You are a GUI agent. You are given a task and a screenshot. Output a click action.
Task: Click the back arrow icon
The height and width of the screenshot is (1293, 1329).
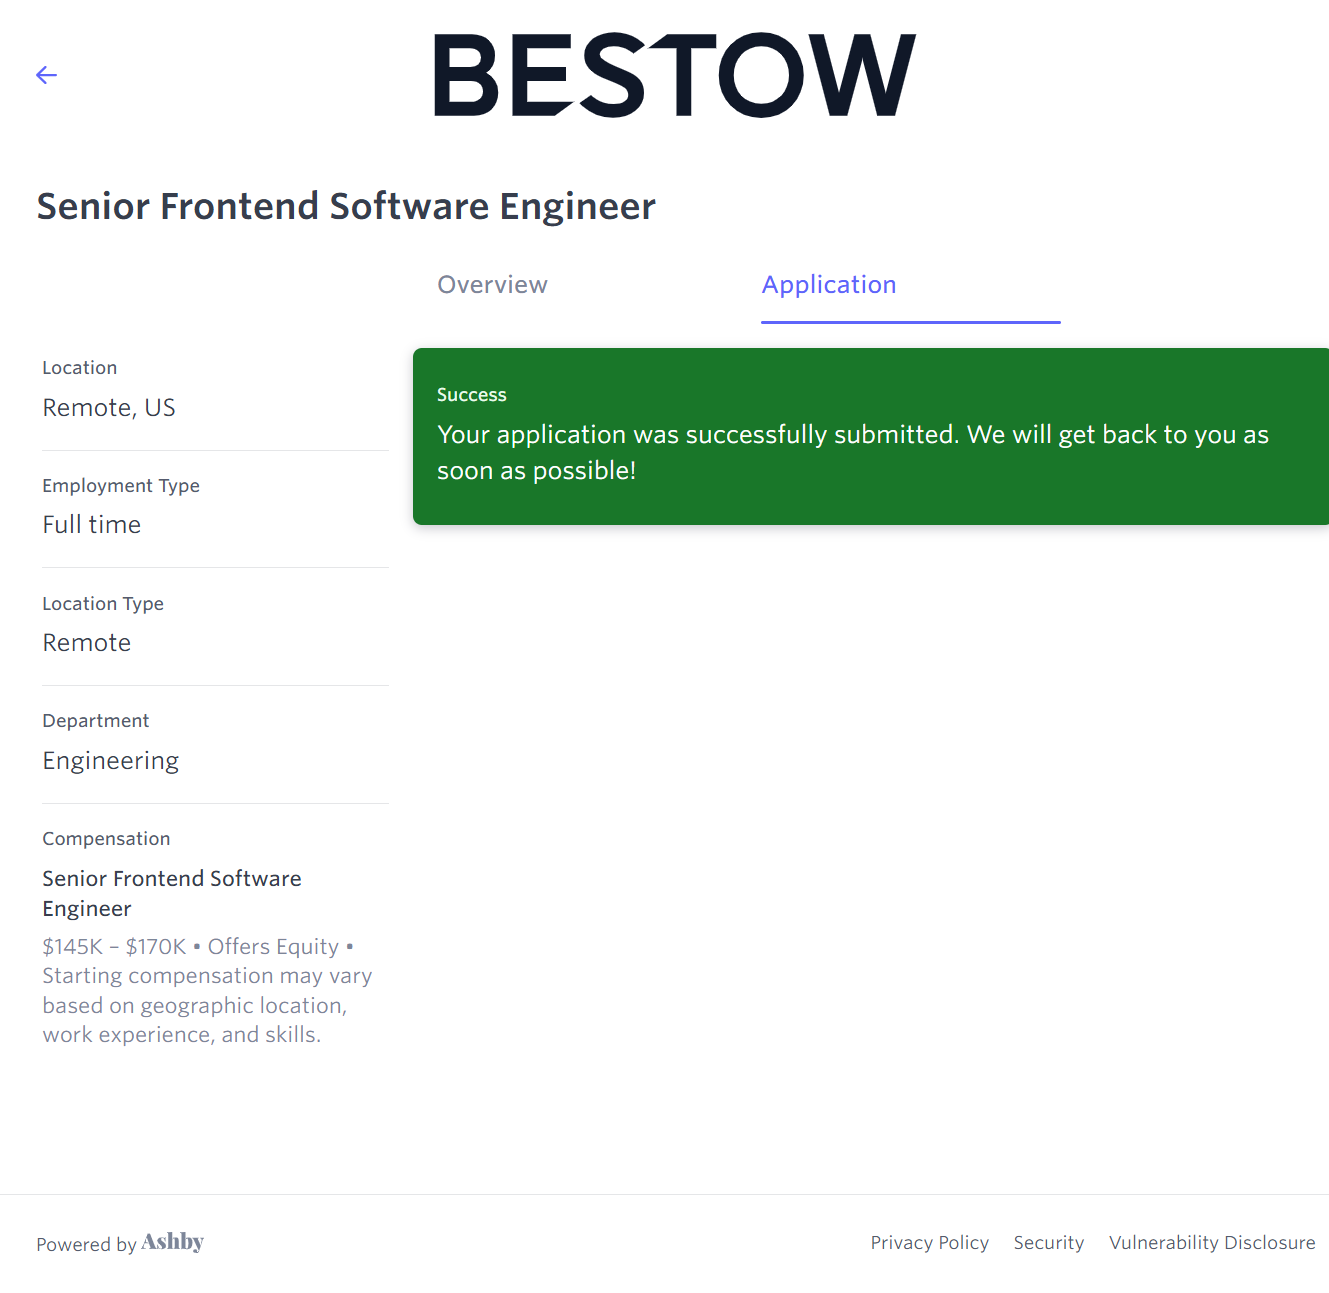tap(46, 75)
